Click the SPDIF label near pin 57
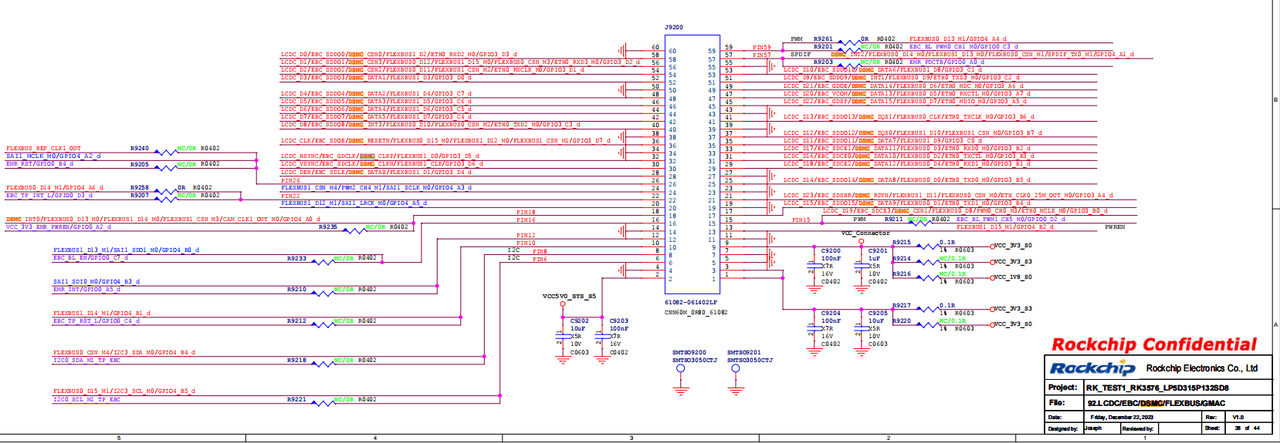This screenshot has height=443, width=1280. click(x=800, y=54)
